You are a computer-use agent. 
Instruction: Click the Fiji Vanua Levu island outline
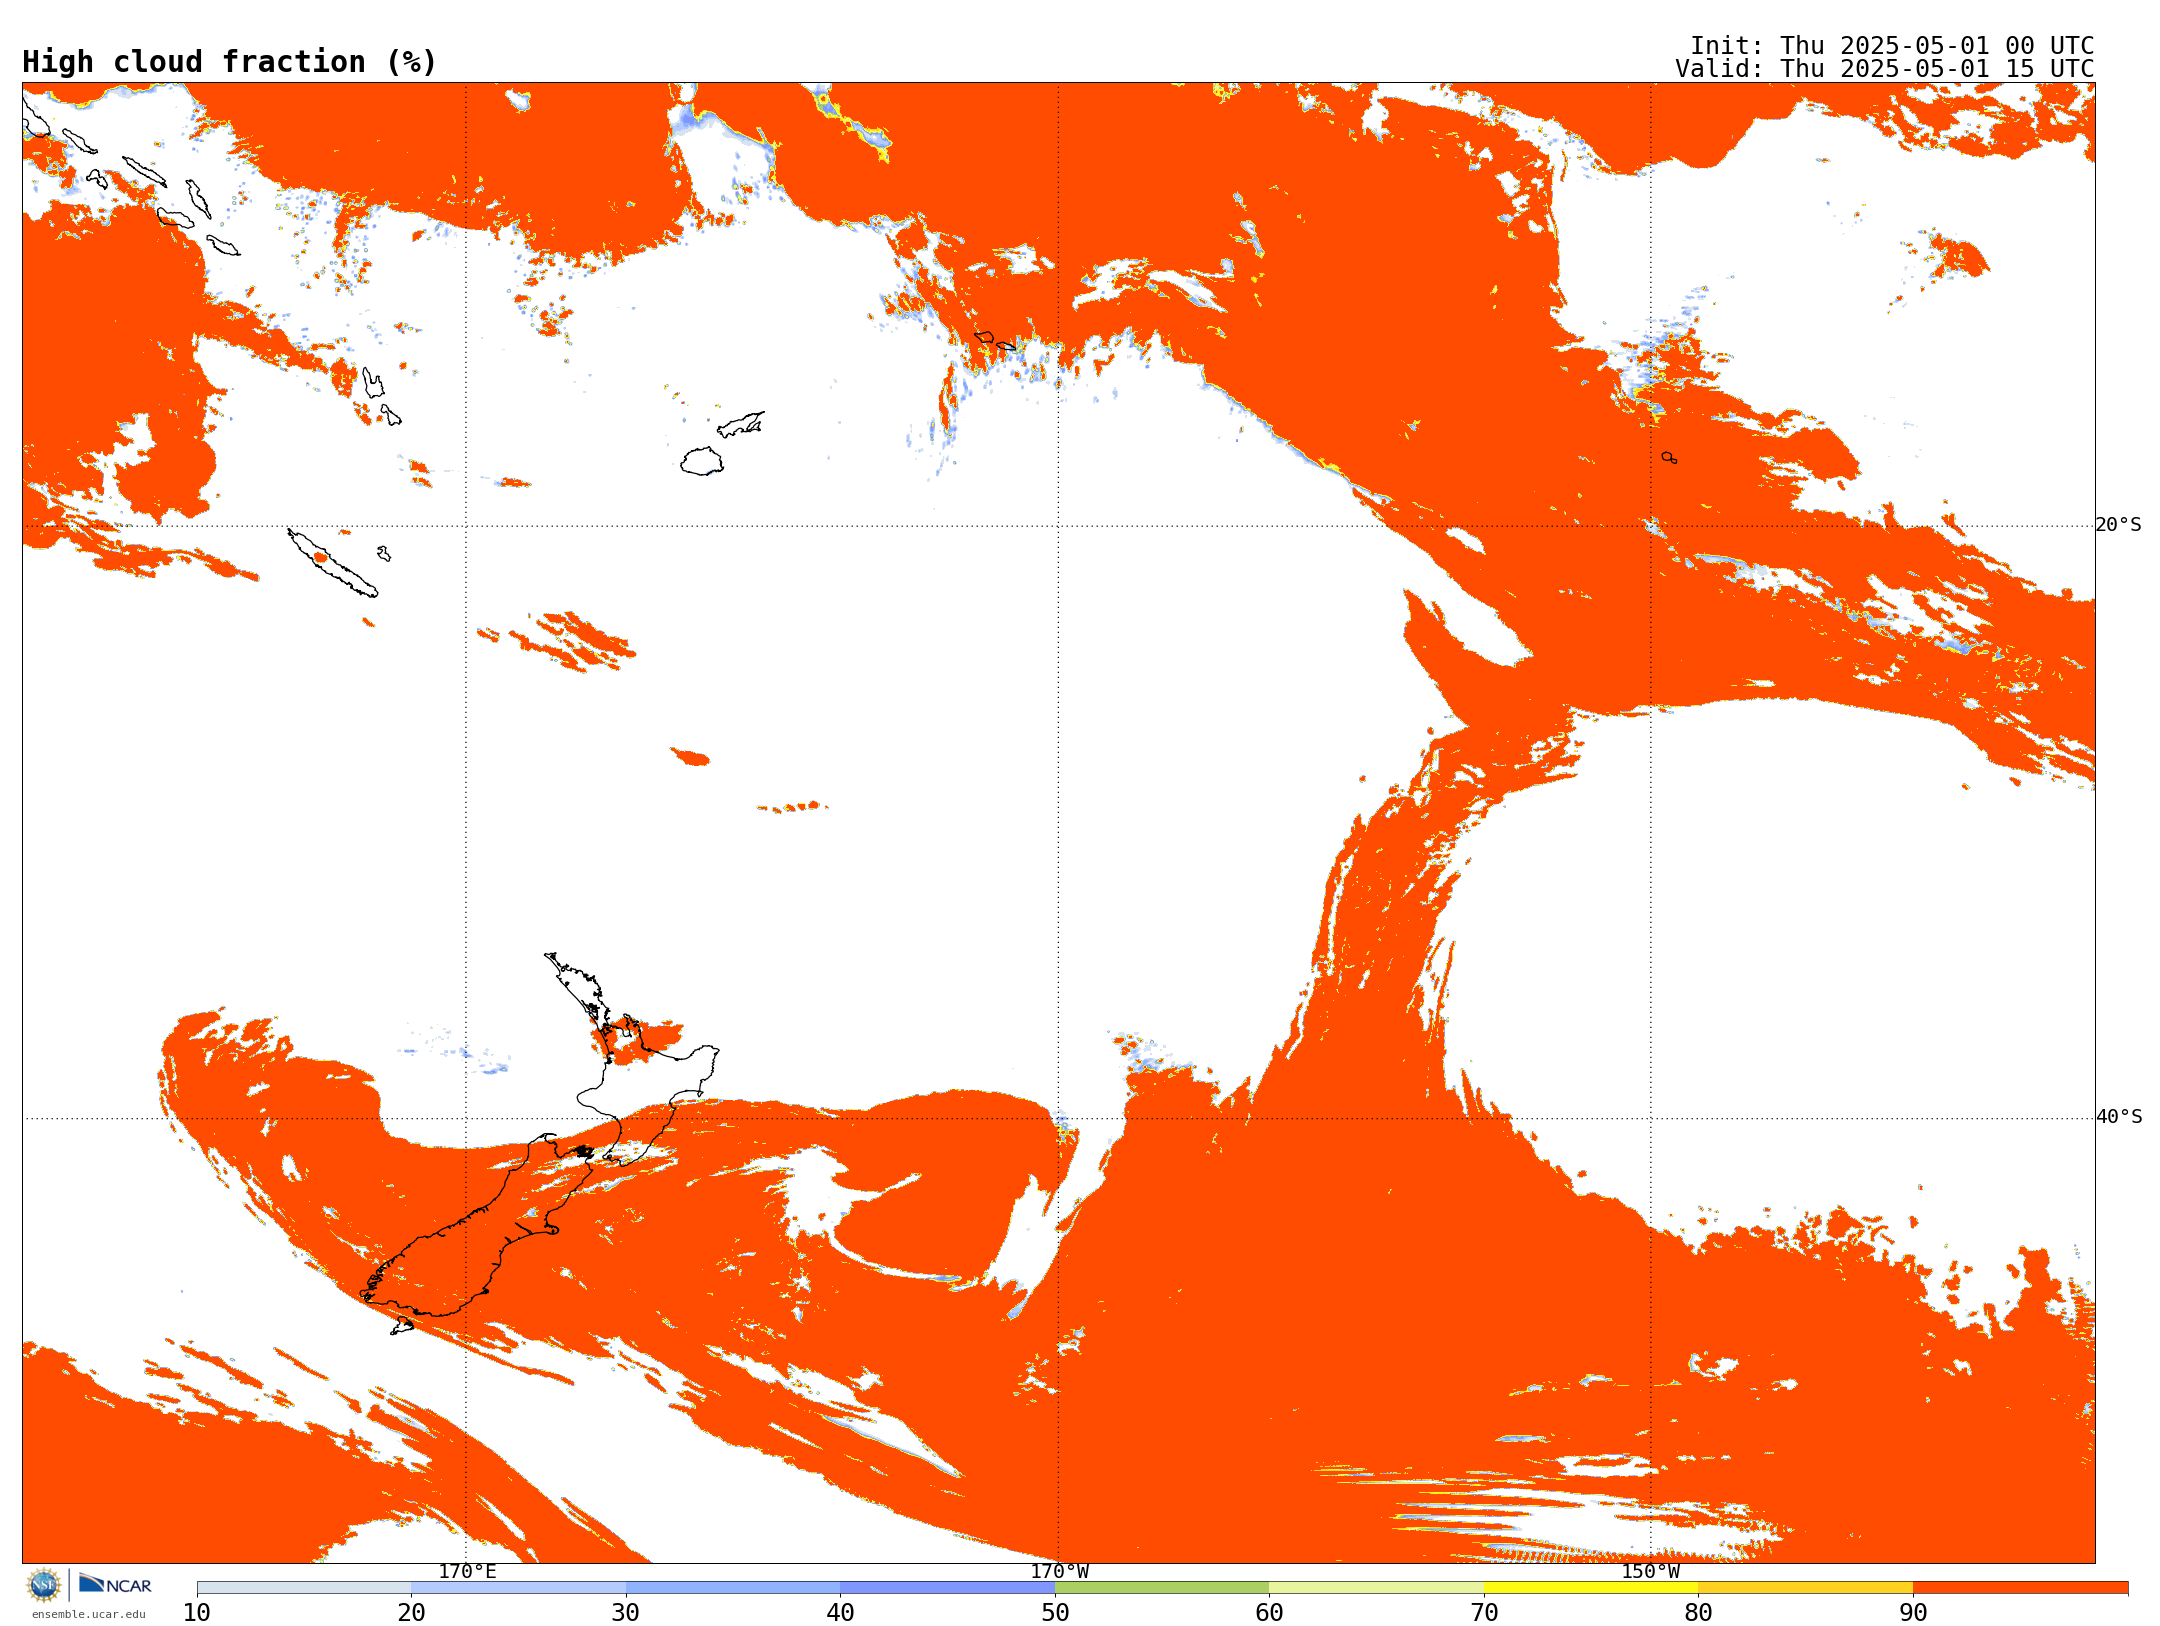(741, 424)
